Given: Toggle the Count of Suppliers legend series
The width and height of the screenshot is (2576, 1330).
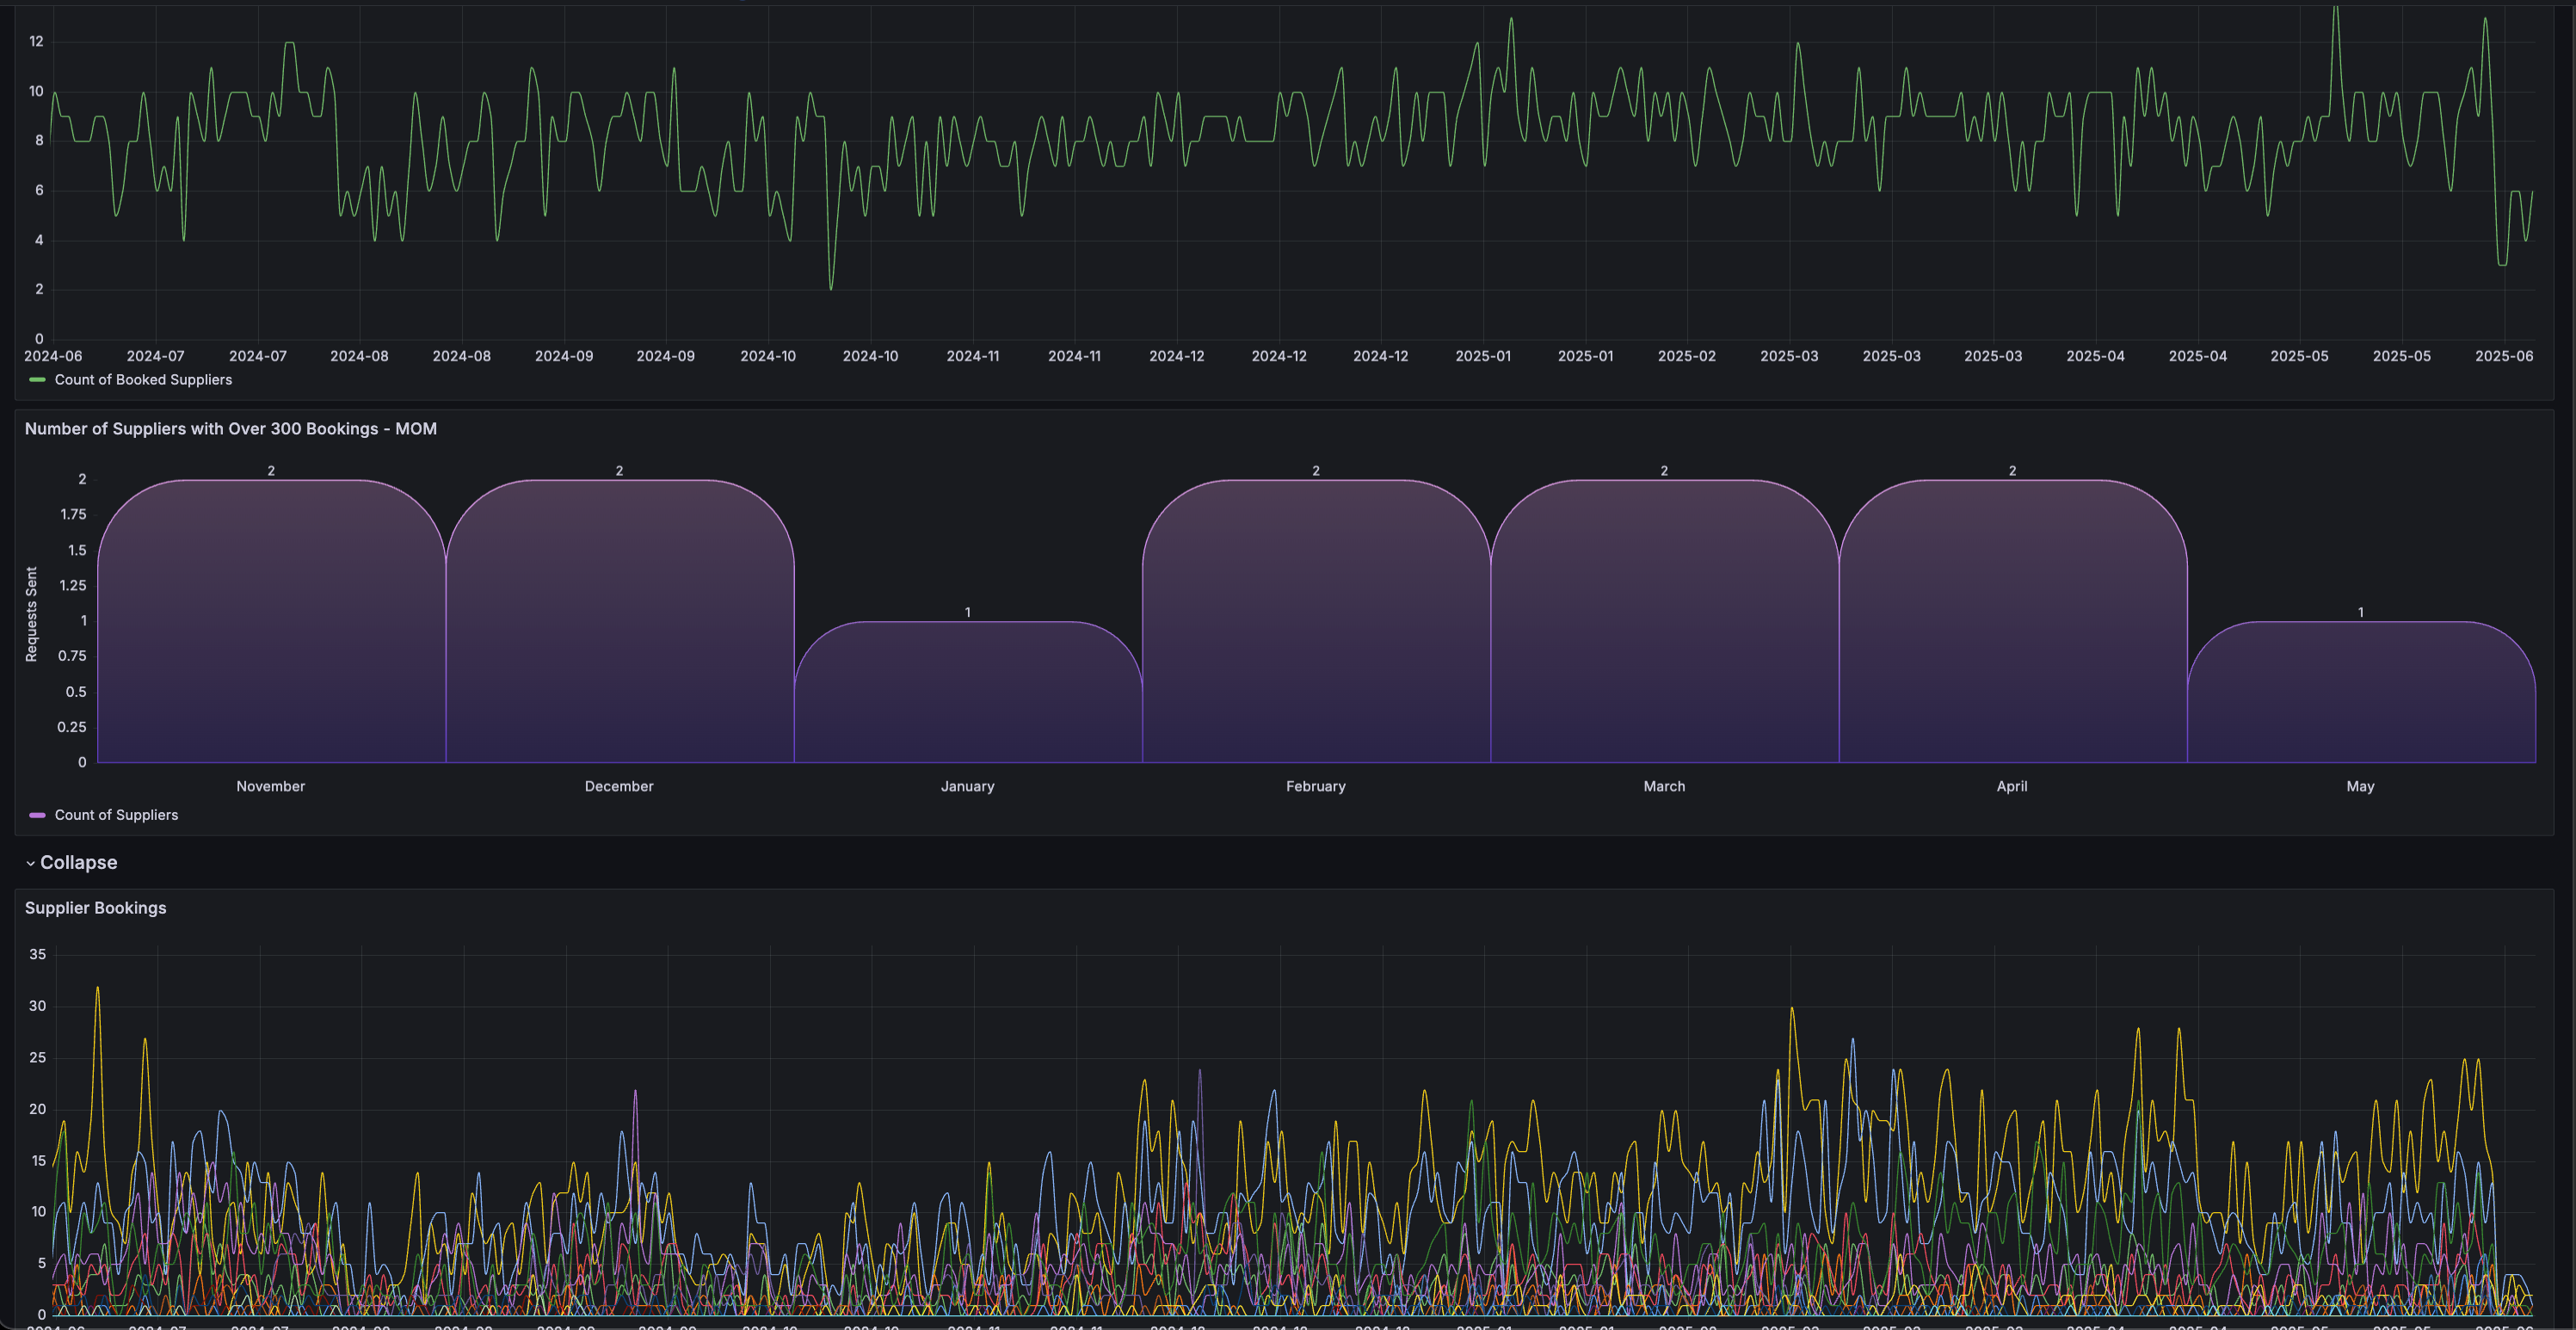Looking at the screenshot, I should click(x=116, y=815).
